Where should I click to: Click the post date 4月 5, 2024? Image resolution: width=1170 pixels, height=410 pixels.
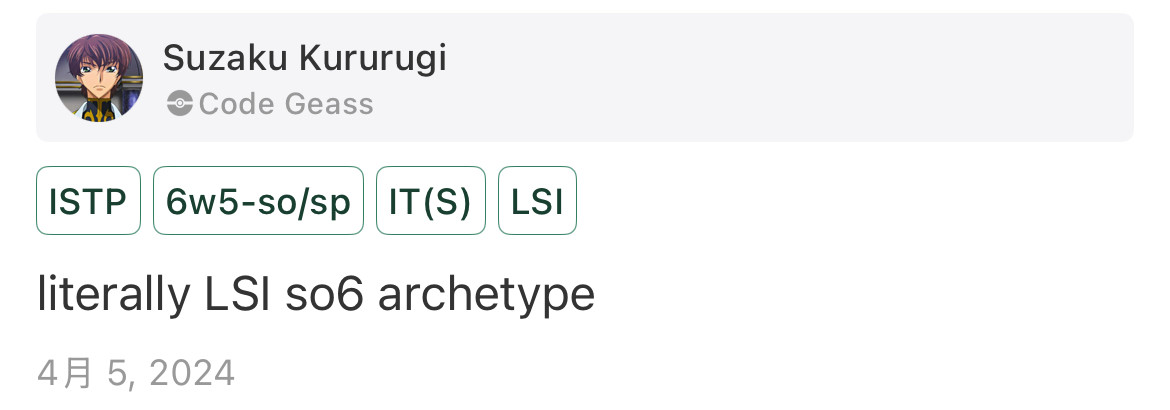[136, 373]
